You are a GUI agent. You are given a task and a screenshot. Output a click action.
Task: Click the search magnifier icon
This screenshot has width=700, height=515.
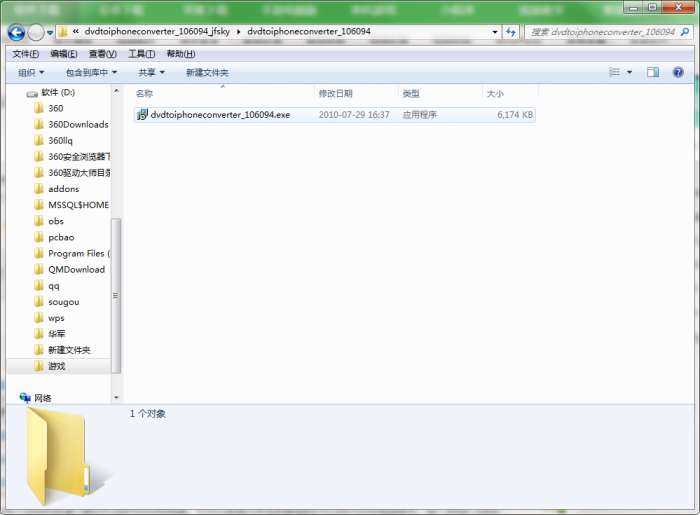tap(685, 32)
